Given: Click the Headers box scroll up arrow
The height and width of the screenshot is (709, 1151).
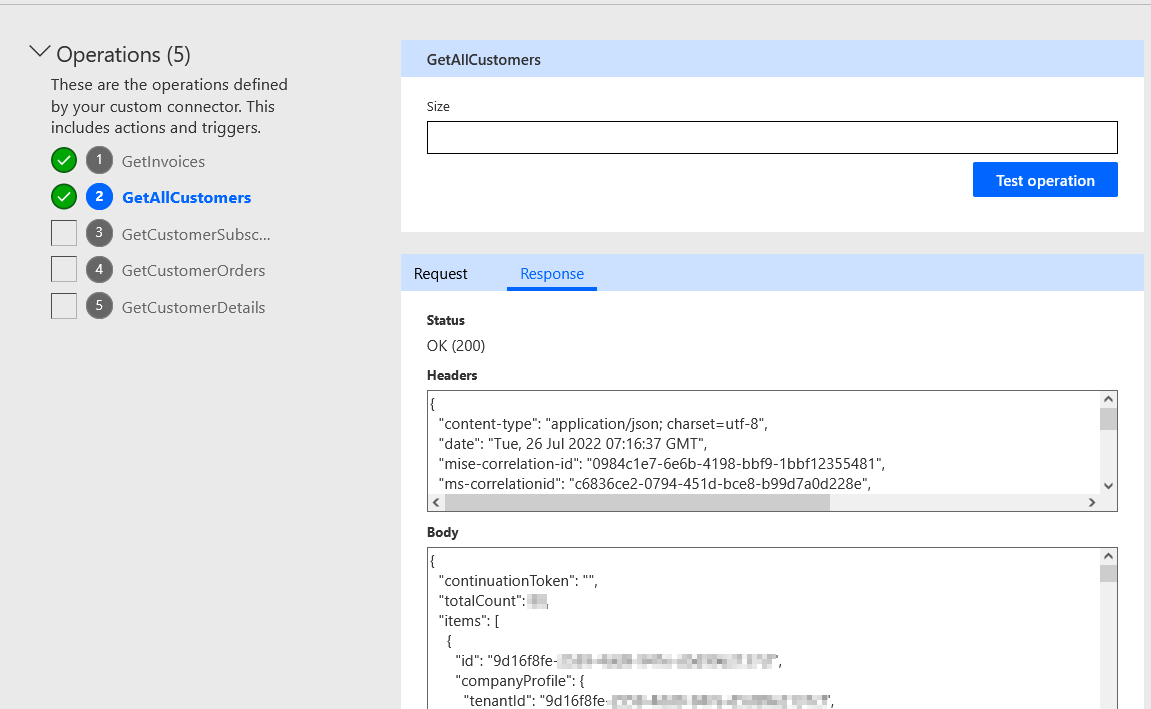Looking at the screenshot, I should coord(1108,399).
